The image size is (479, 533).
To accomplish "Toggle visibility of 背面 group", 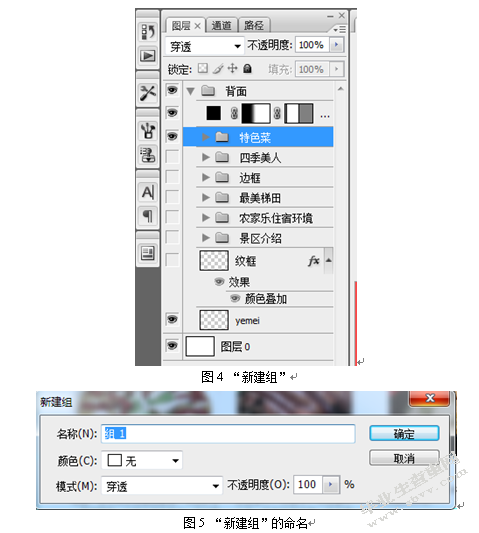I will point(172,90).
